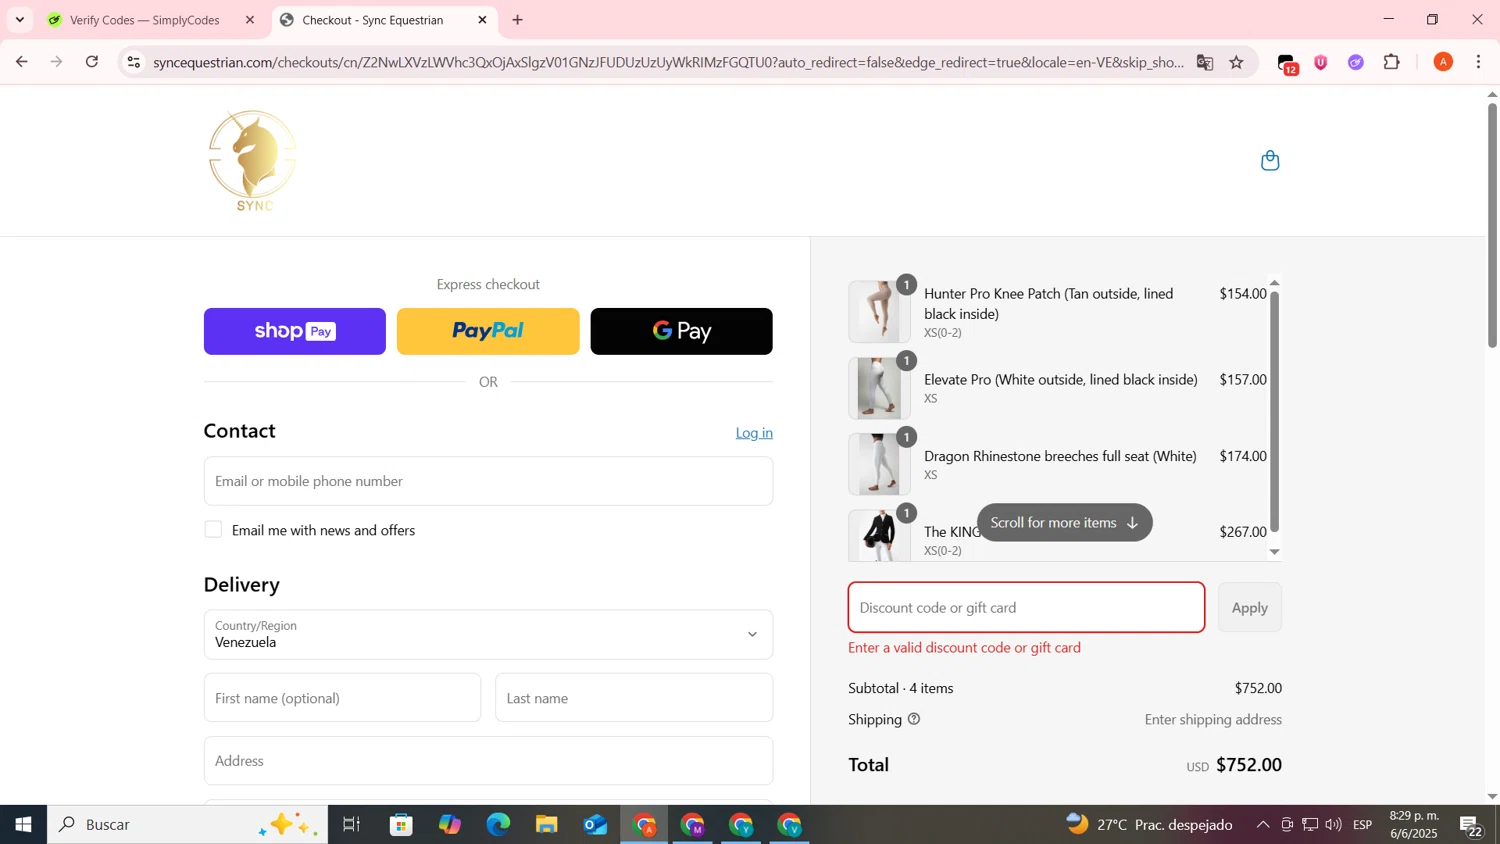The width and height of the screenshot is (1500, 844).
Task: Open the notification center with 22 badge
Action: [1472, 826]
